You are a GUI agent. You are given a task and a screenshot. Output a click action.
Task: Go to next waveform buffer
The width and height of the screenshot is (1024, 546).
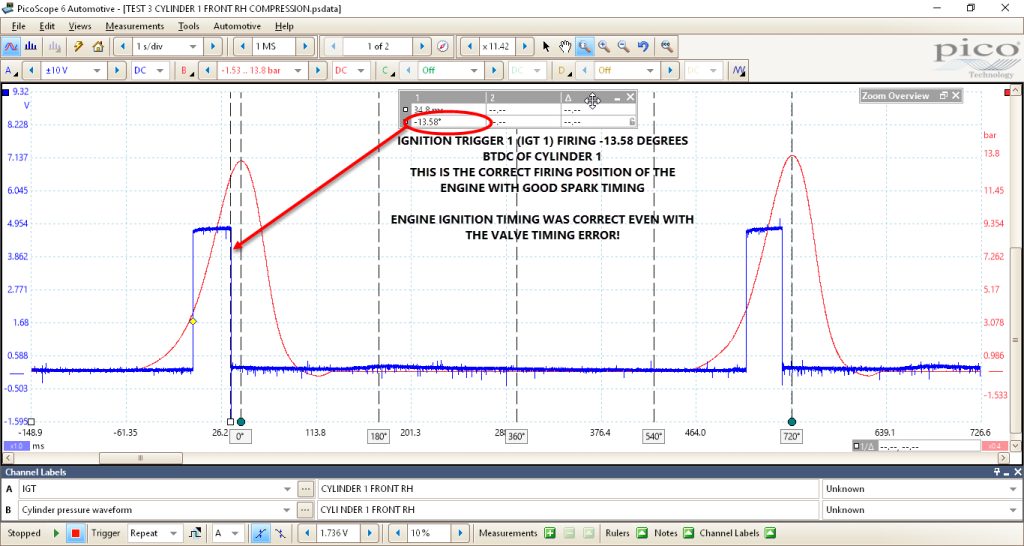coord(422,46)
